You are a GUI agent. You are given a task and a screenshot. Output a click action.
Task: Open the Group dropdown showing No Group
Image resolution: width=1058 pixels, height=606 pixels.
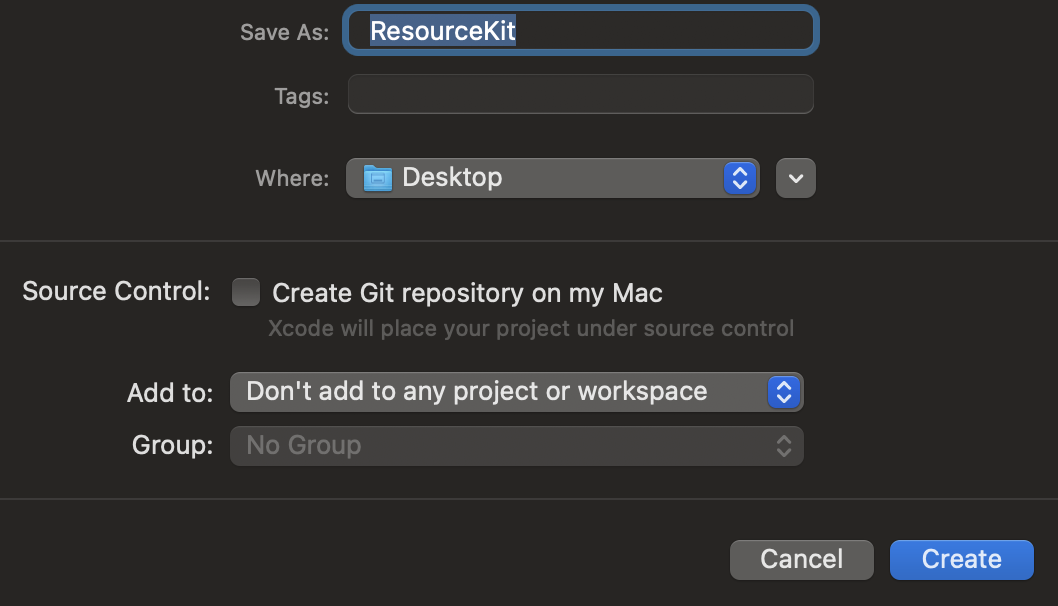pos(516,446)
